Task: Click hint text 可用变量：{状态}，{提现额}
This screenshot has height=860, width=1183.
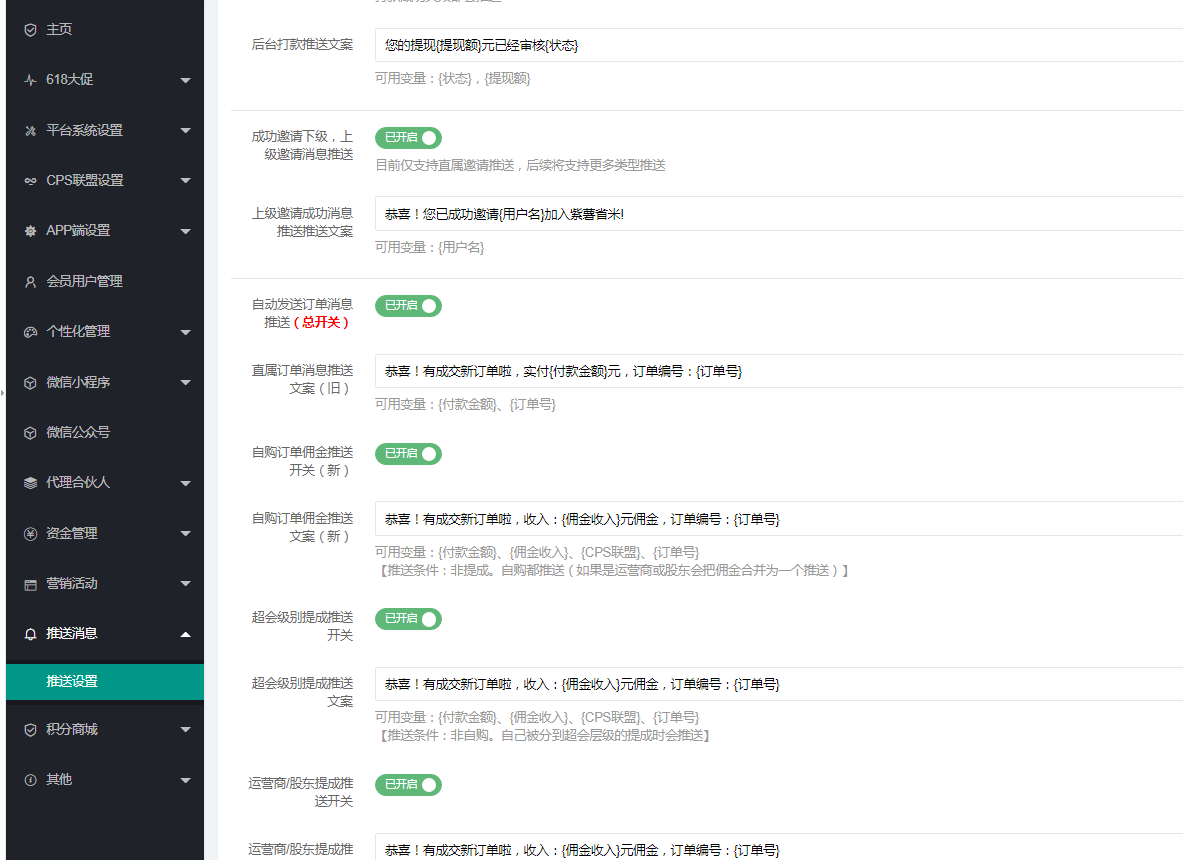Action: pyautogui.click(x=453, y=78)
